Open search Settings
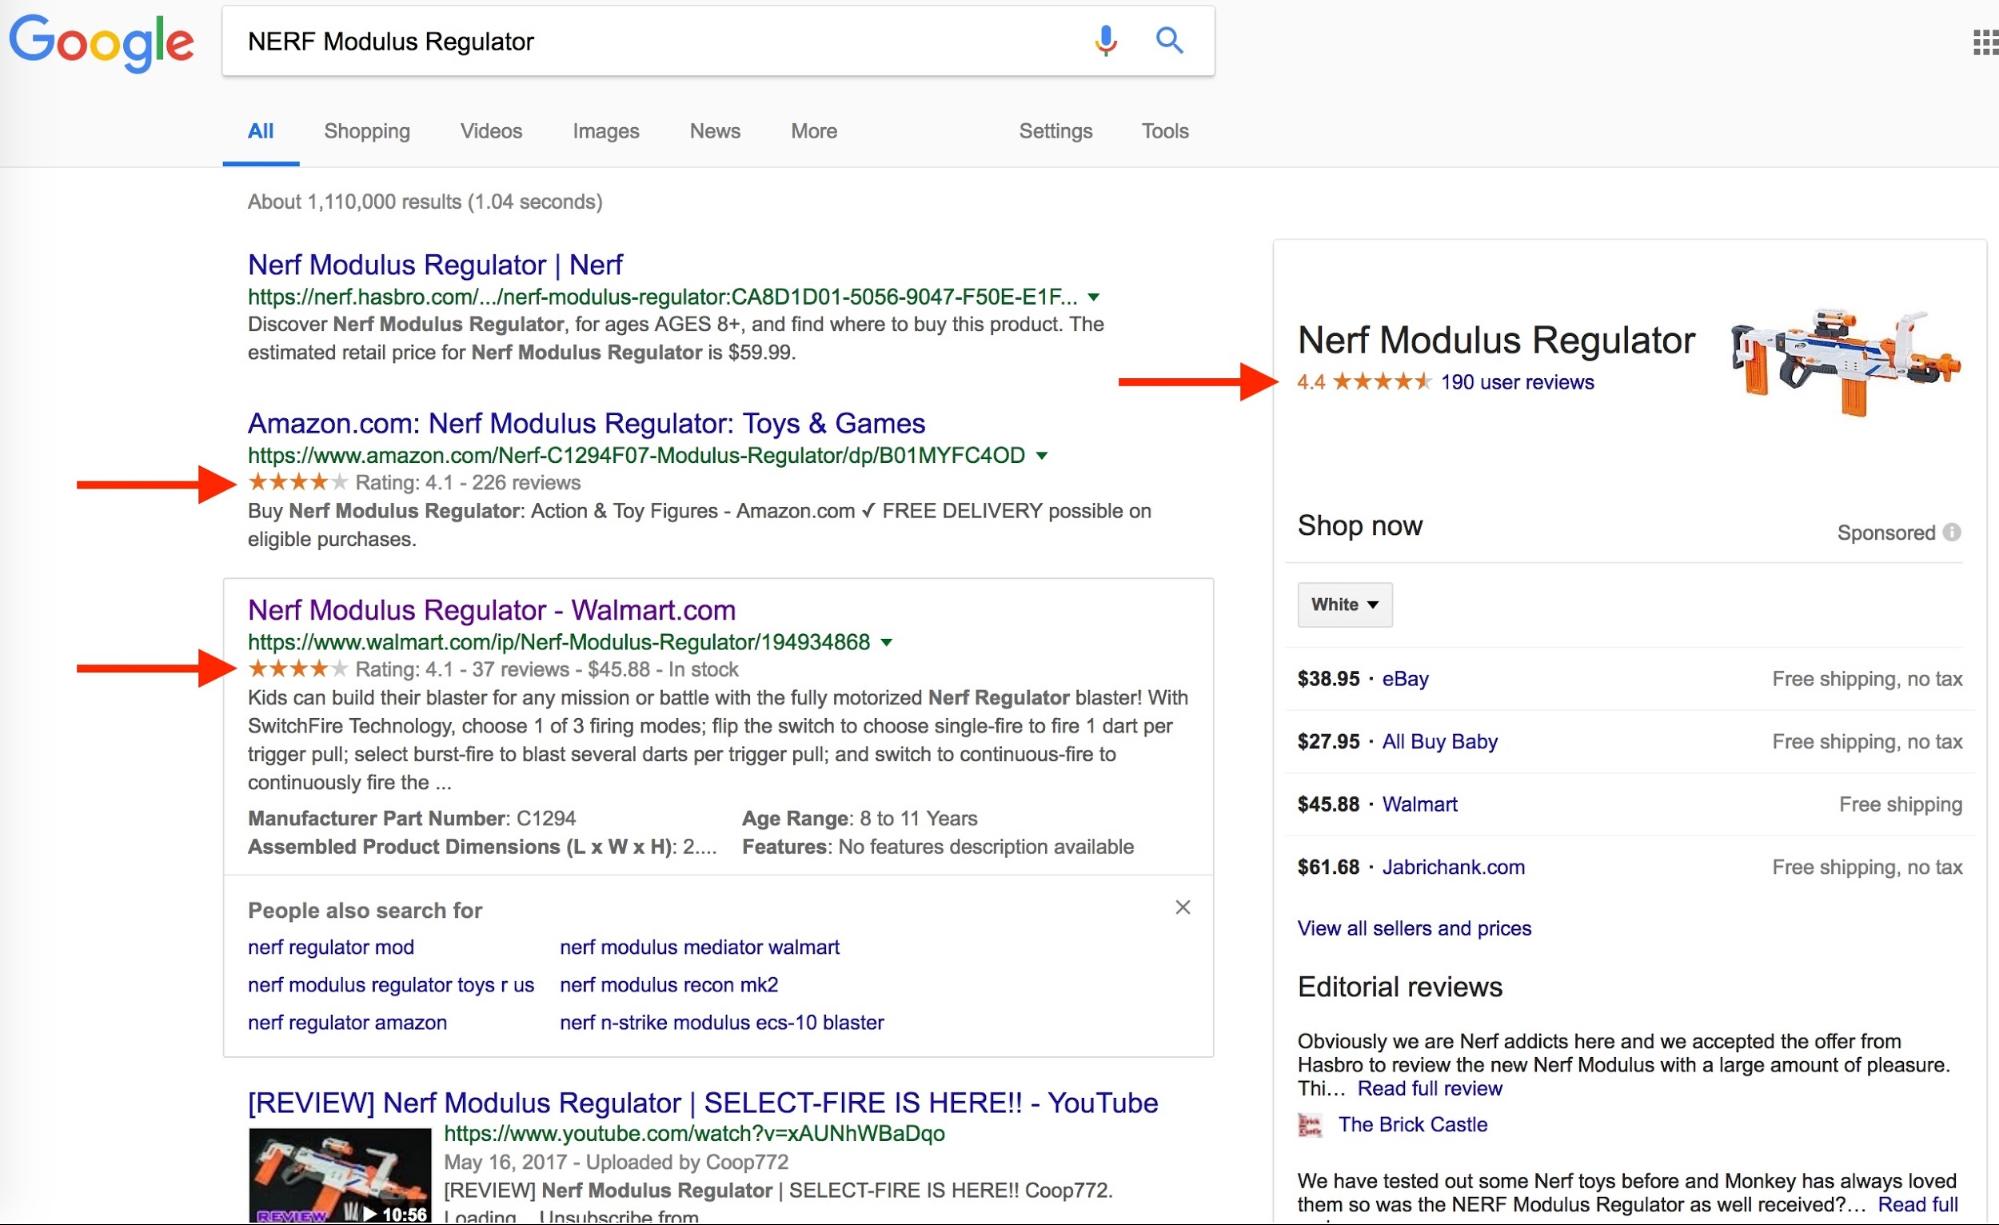Viewport: 1999px width, 1225px height. [1056, 131]
